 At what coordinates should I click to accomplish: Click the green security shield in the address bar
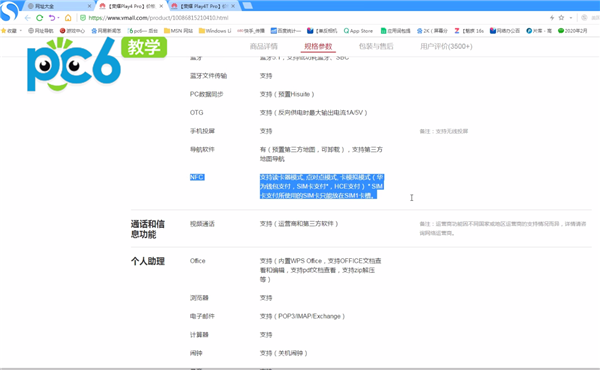point(83,18)
